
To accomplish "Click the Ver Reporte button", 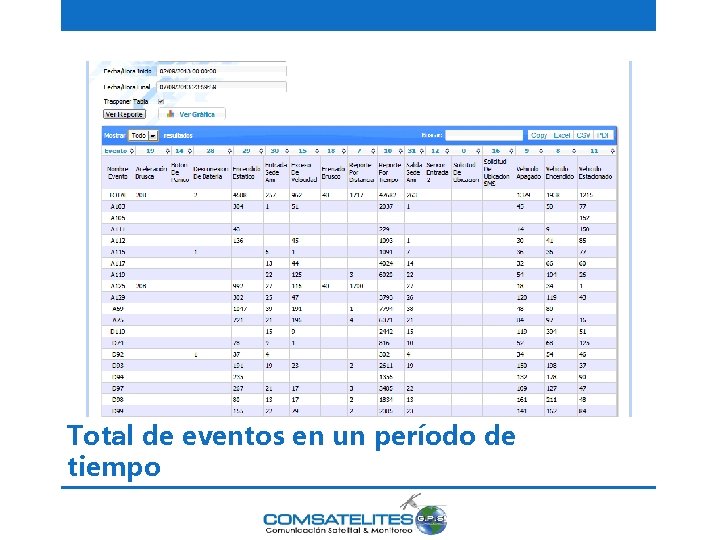I will click(x=124, y=114).
